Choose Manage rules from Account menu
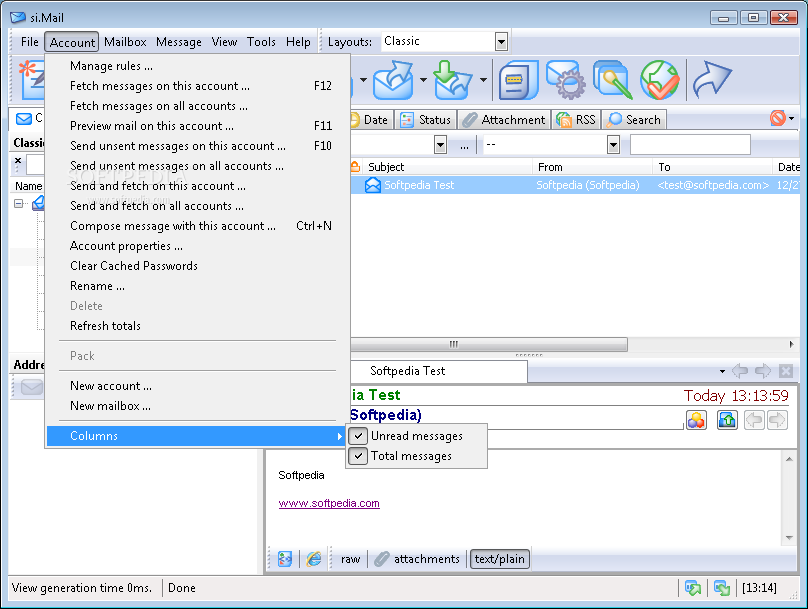This screenshot has height=609, width=808. (x=198, y=66)
